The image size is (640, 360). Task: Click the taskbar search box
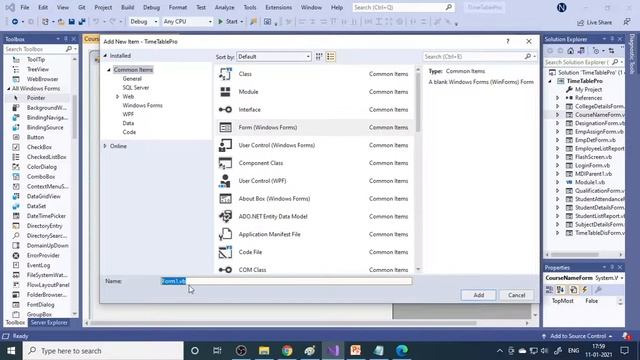pos(103,351)
